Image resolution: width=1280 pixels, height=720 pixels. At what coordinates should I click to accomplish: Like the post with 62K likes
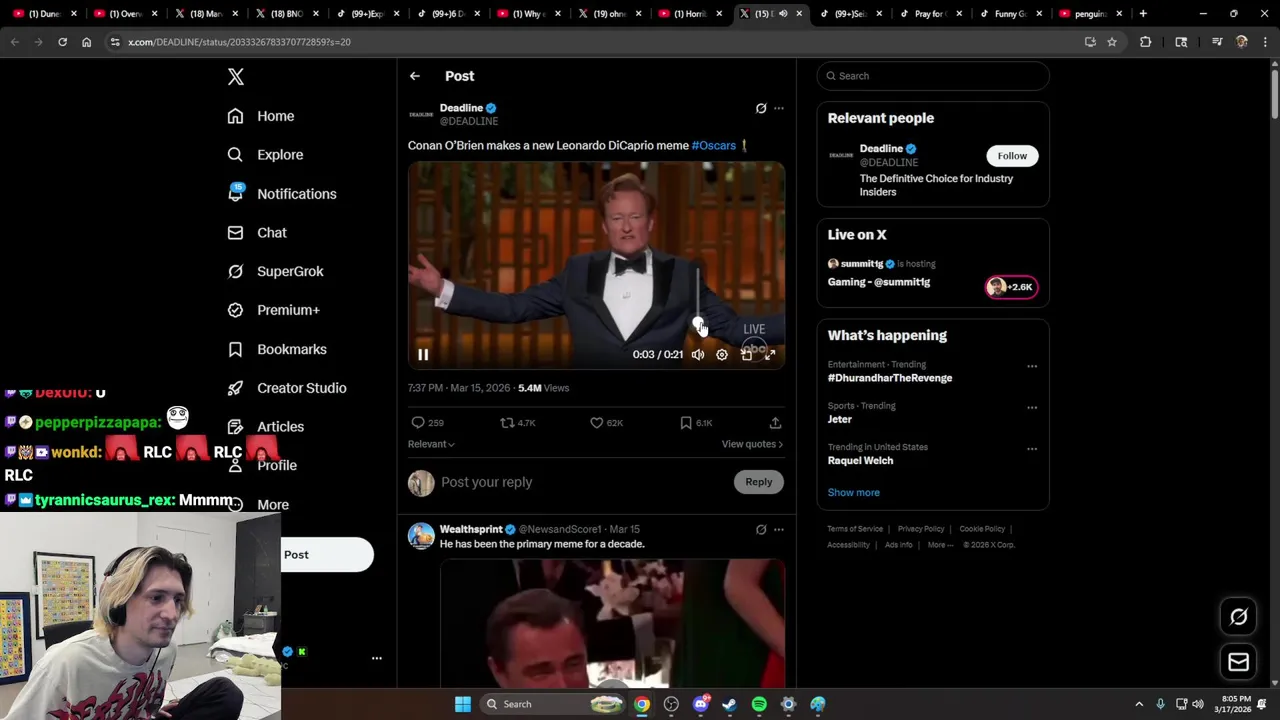606,423
